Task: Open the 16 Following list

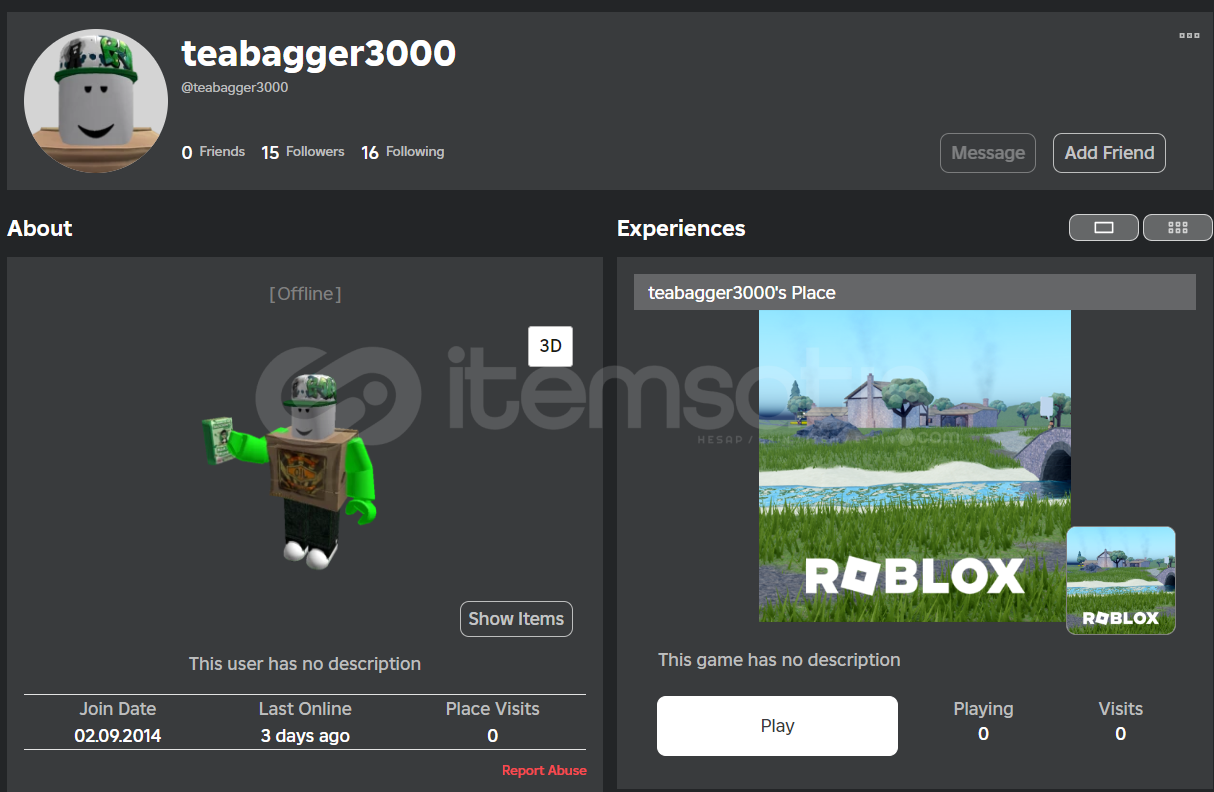Action: pyautogui.click(x=403, y=152)
